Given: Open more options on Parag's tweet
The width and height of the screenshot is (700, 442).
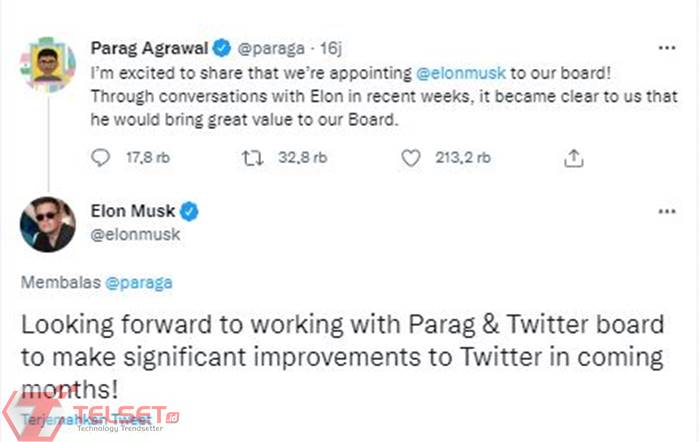Looking at the screenshot, I should [x=665, y=47].
